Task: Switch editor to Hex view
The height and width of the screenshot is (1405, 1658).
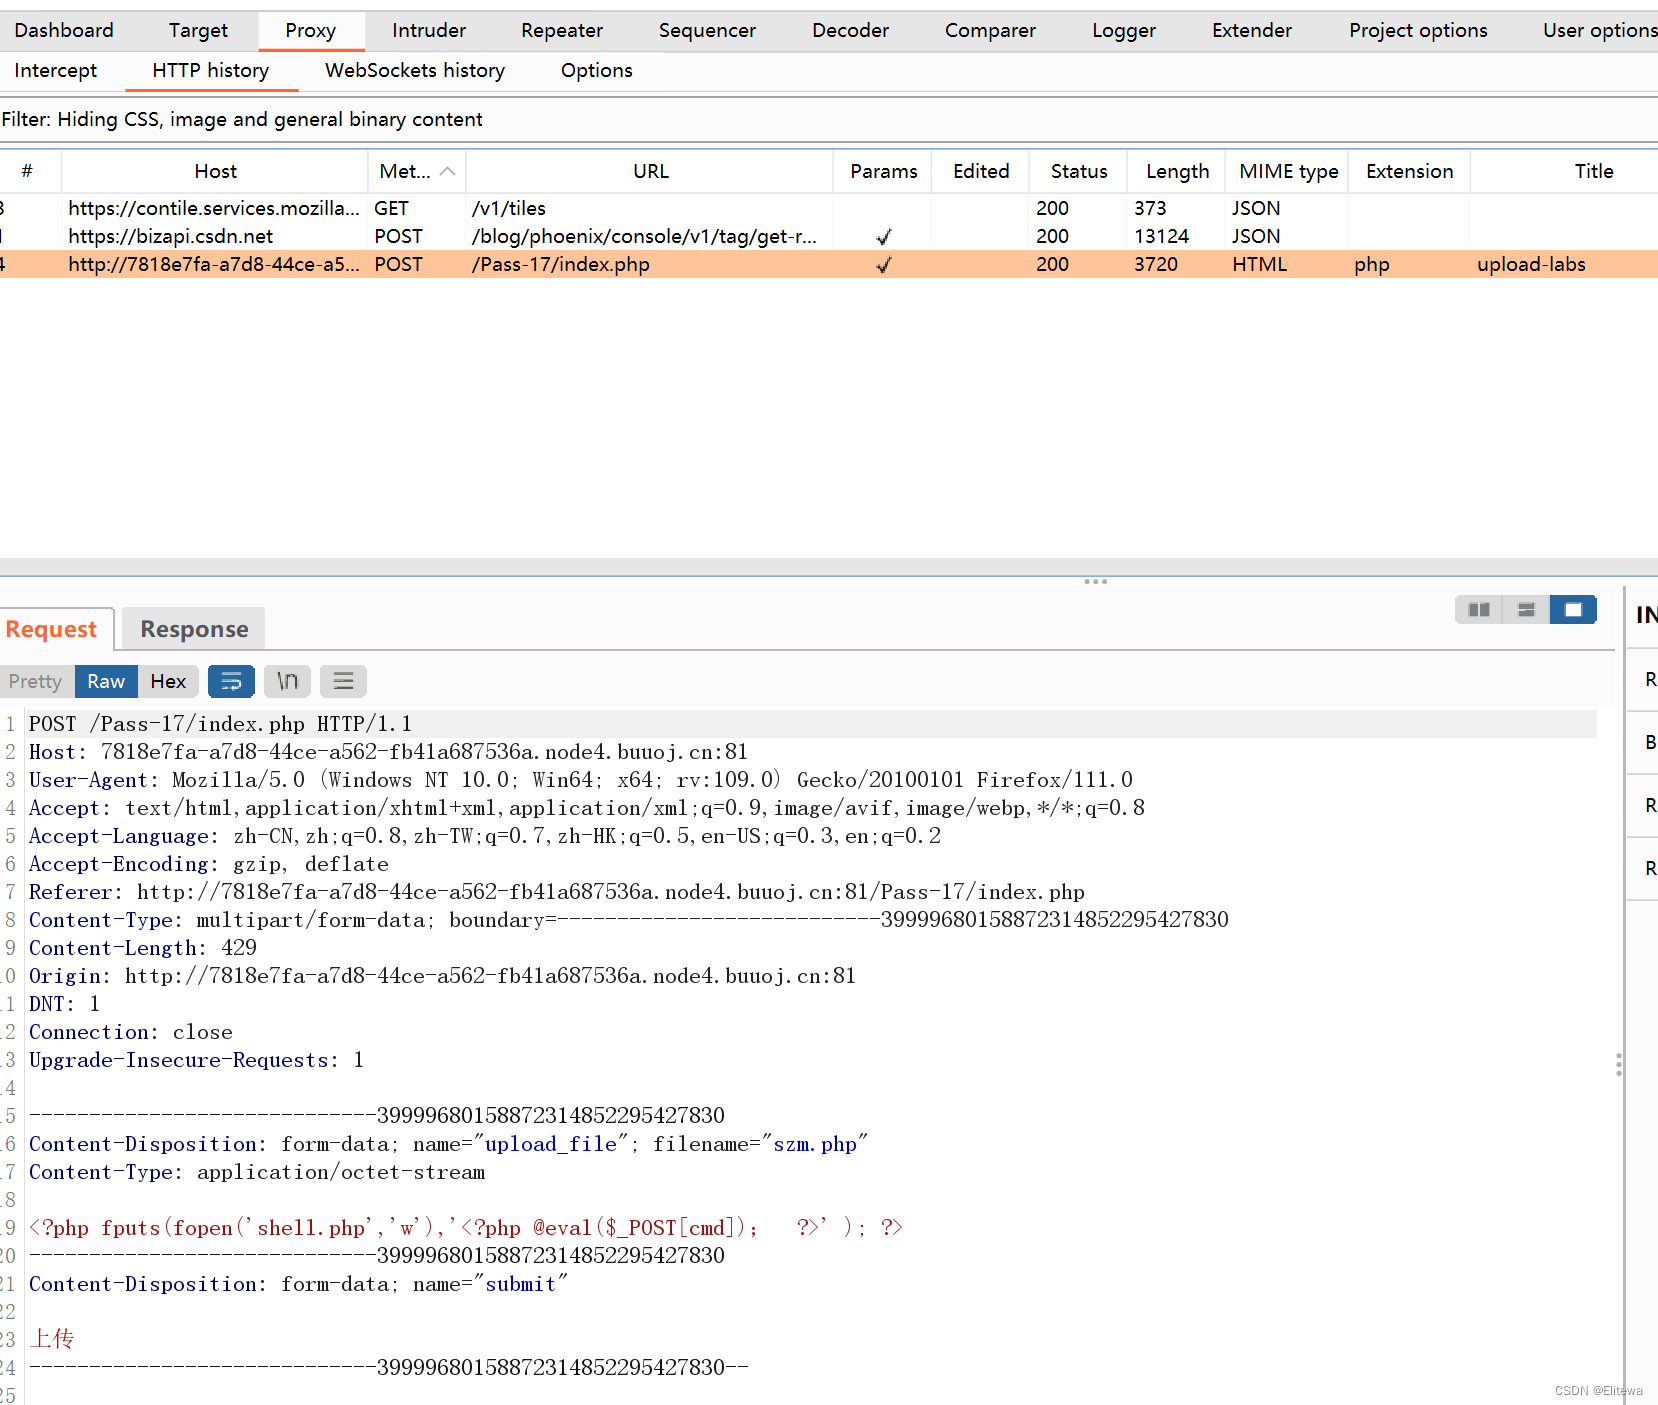Action: 168,681
